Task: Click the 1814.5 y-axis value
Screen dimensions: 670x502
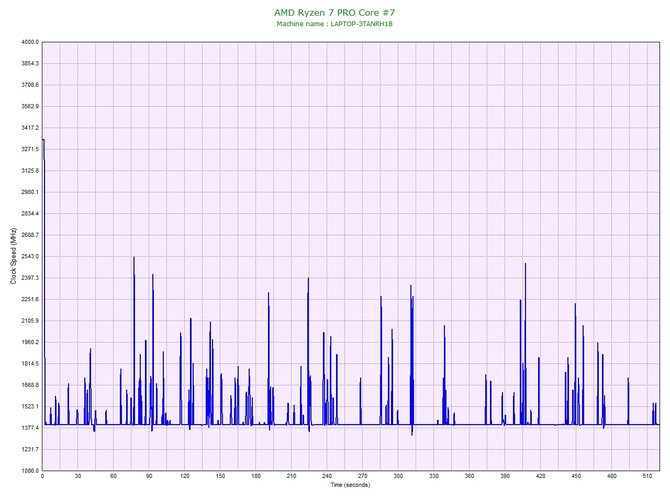Action: click(30, 364)
